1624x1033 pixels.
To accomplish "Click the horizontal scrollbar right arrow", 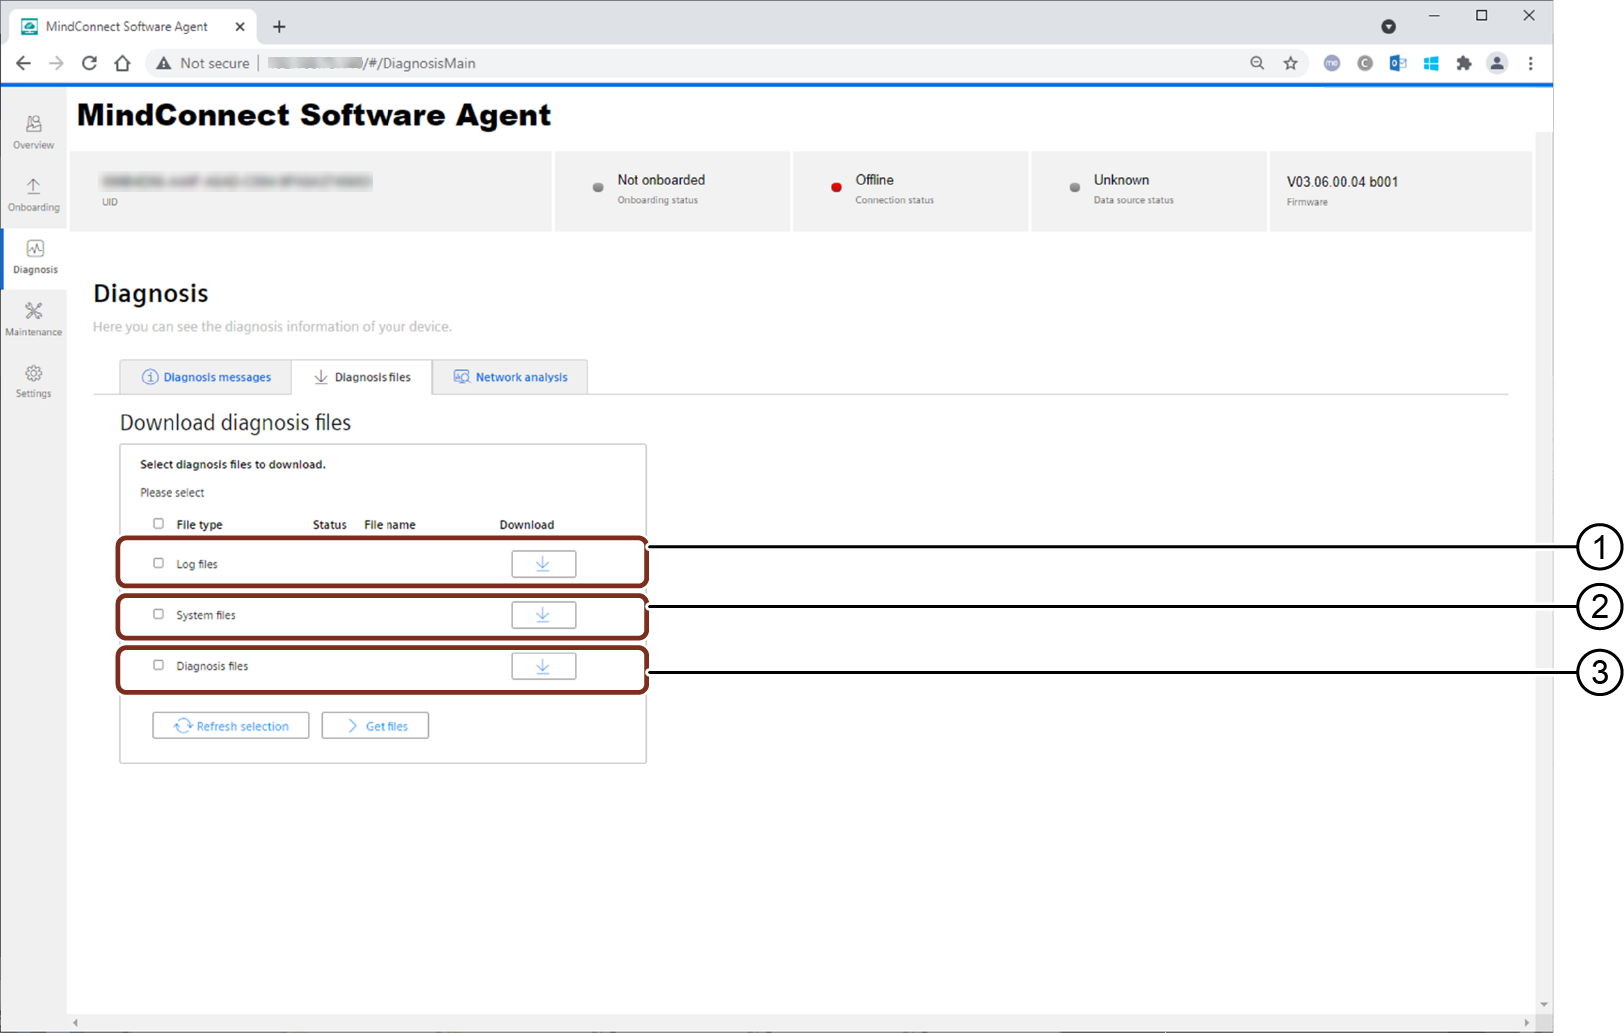I will (1526, 1023).
